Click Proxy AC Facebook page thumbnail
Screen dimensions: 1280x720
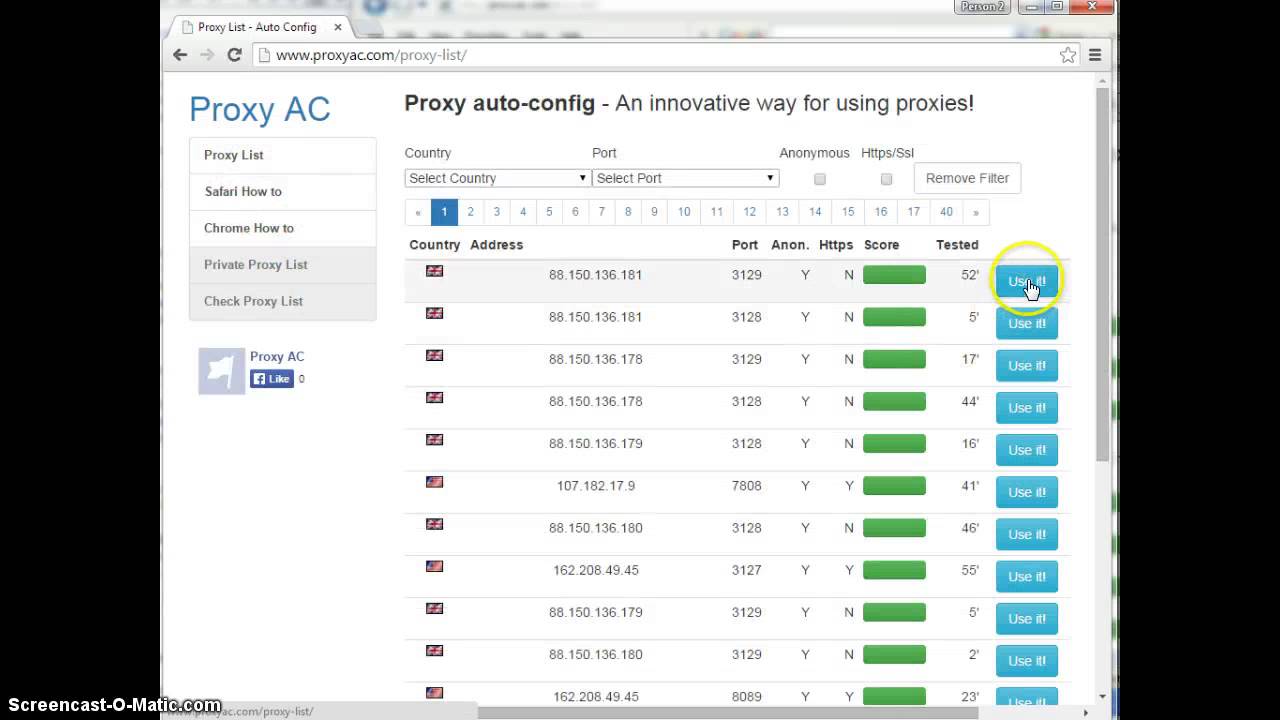click(x=221, y=370)
